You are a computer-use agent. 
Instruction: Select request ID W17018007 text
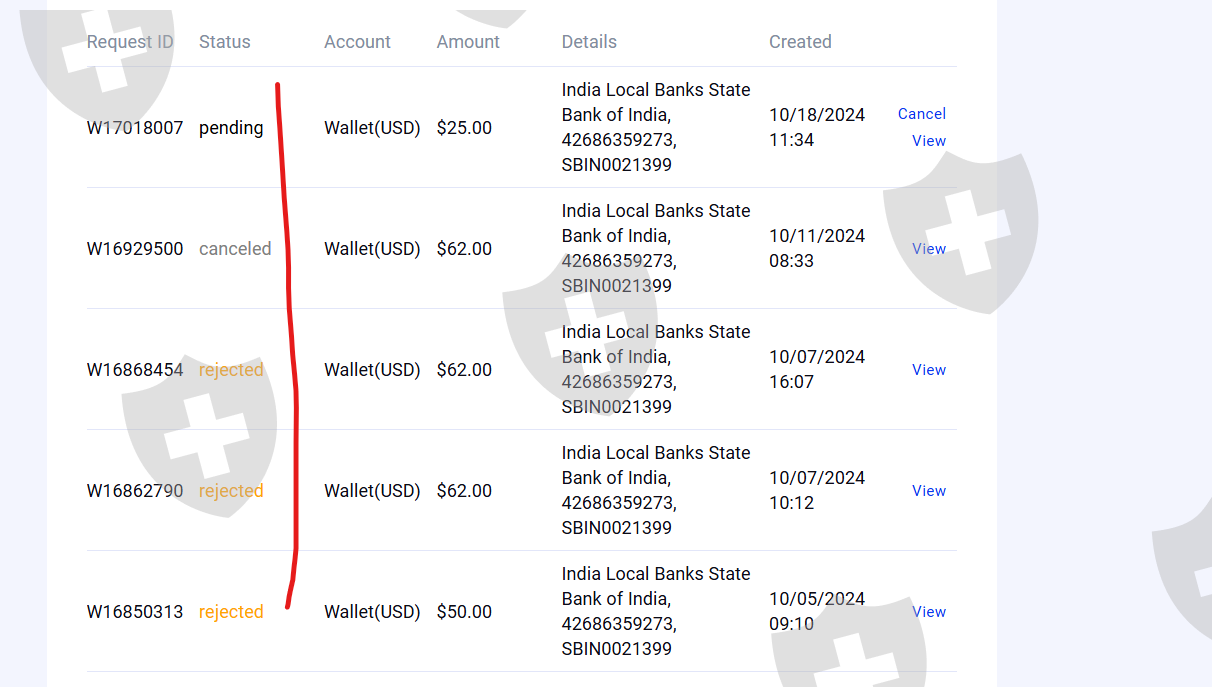(x=135, y=128)
